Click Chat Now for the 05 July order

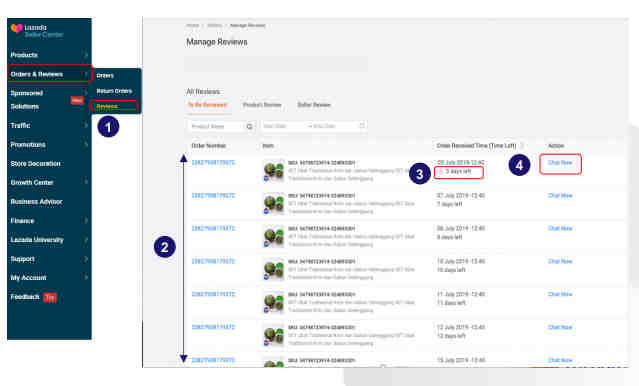coord(560,163)
